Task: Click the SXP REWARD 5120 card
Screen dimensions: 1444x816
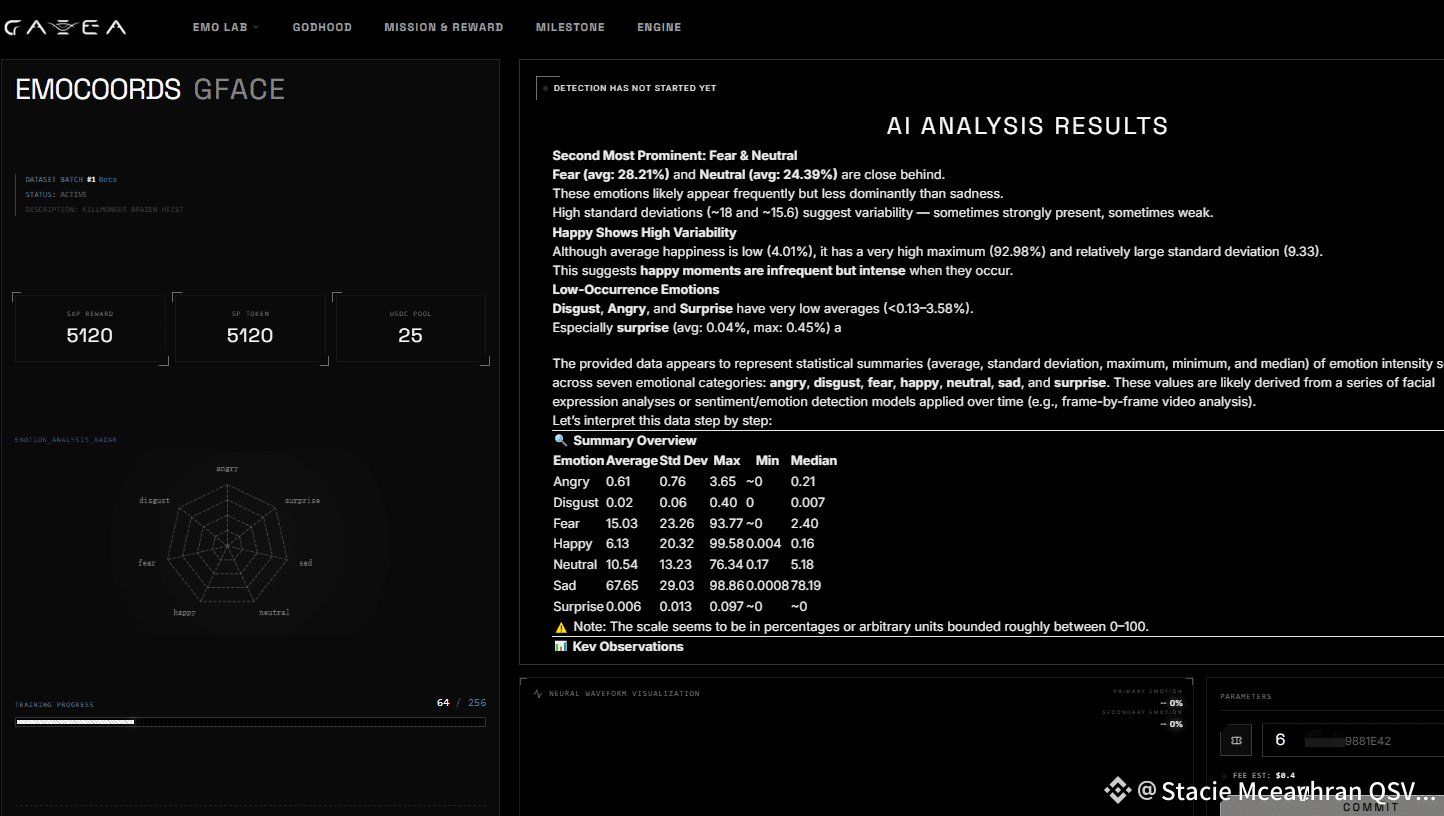Action: tap(90, 327)
